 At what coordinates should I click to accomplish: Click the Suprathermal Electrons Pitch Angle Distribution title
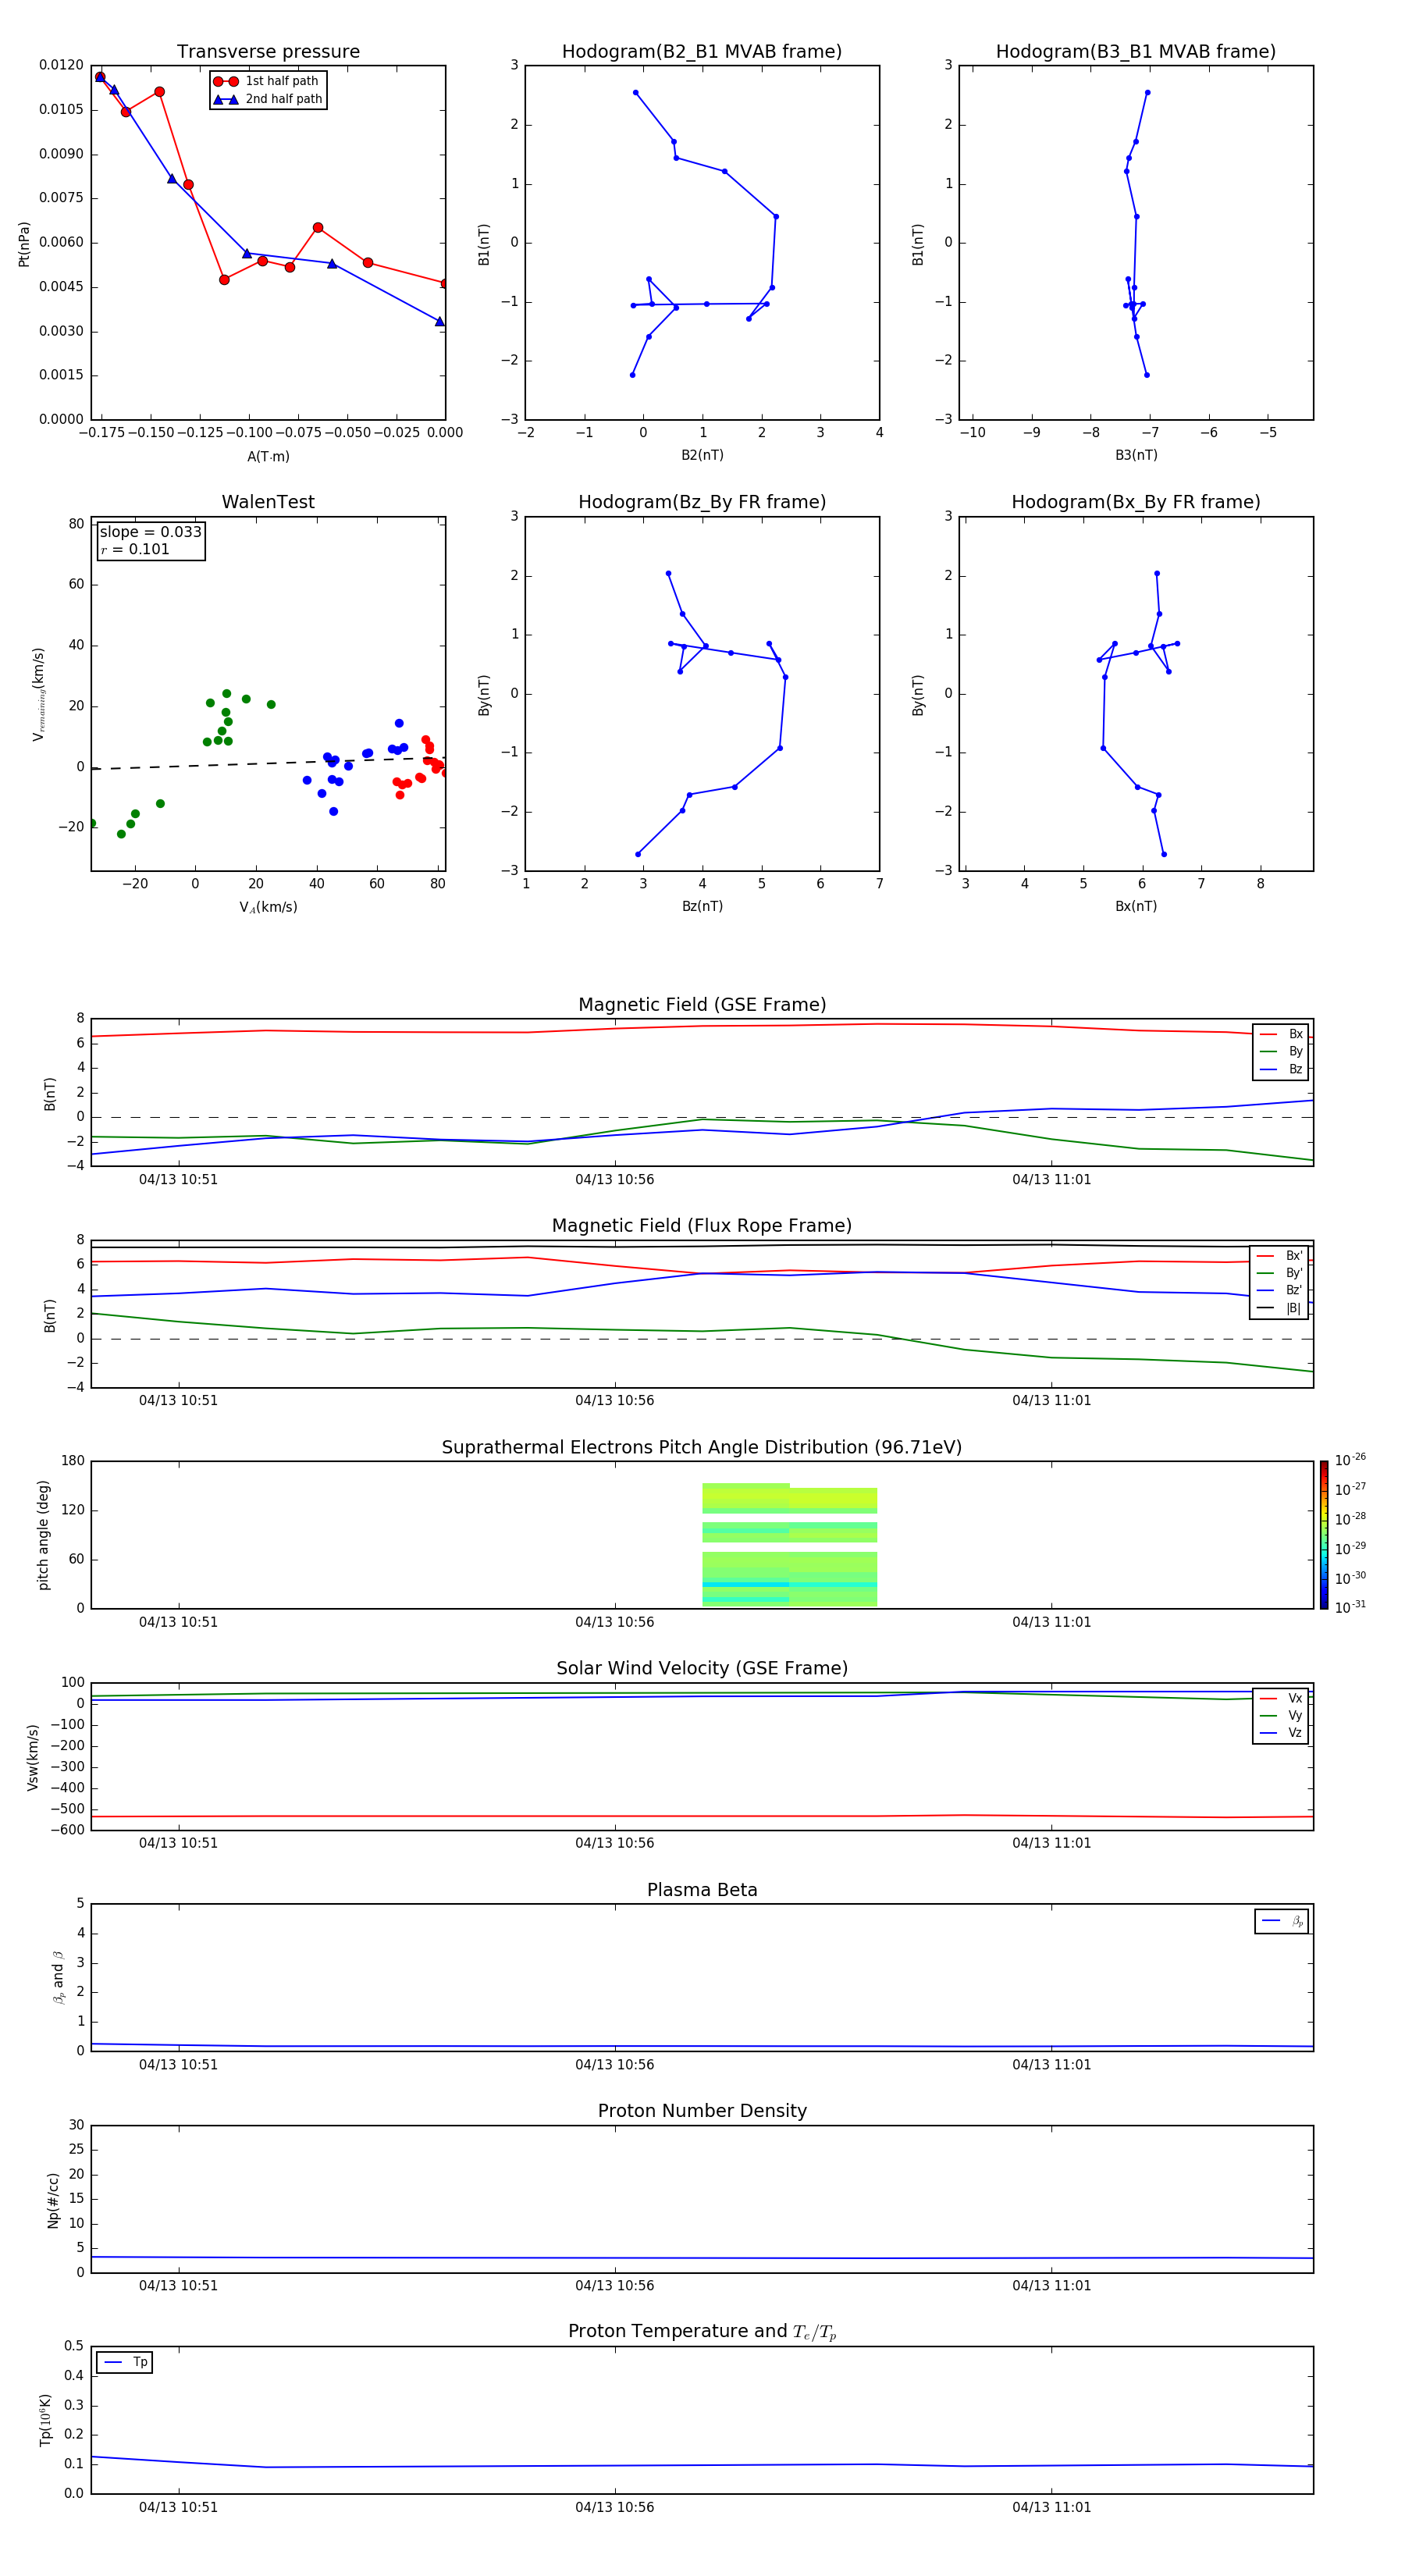[x=702, y=1448]
